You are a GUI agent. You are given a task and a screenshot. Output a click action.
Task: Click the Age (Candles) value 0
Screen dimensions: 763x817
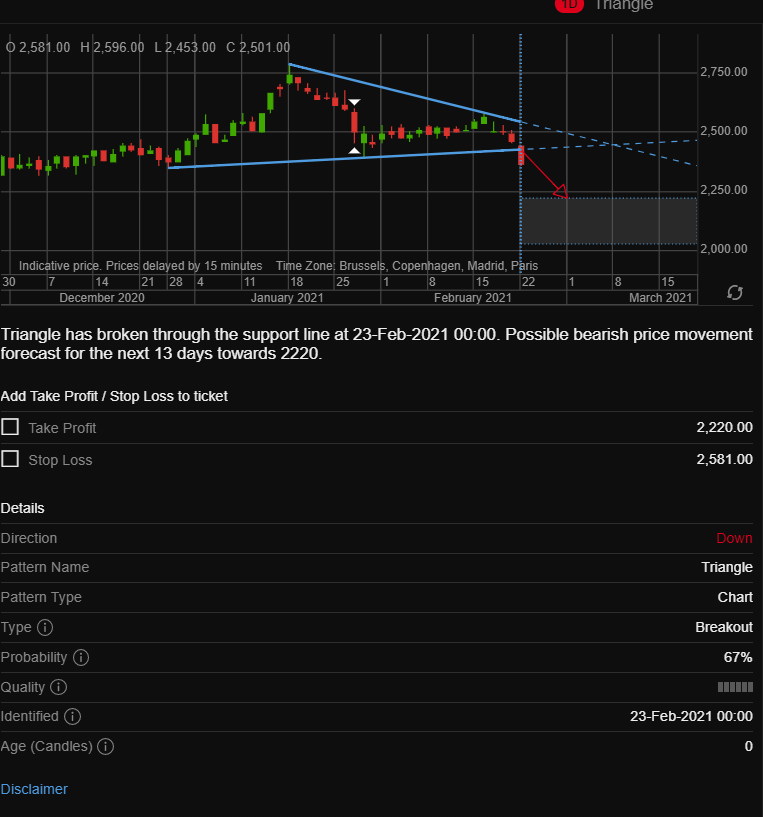point(748,747)
